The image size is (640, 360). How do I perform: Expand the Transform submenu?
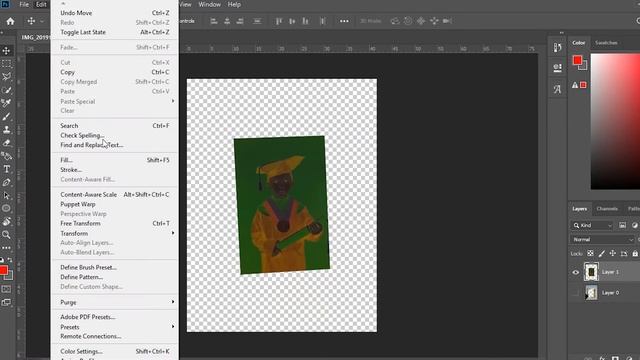pos(115,233)
